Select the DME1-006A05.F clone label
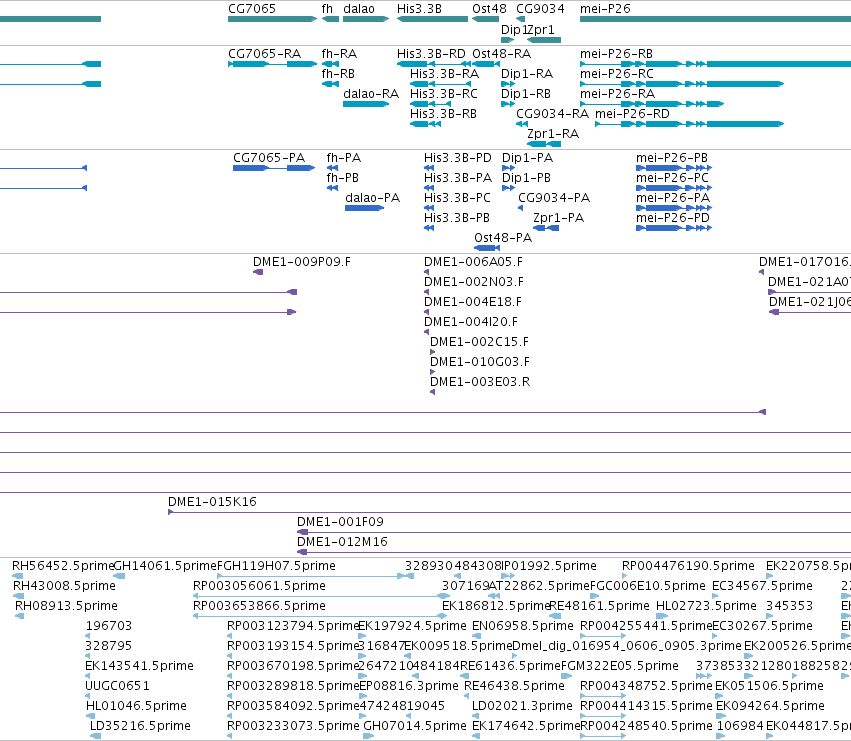 (x=473, y=262)
